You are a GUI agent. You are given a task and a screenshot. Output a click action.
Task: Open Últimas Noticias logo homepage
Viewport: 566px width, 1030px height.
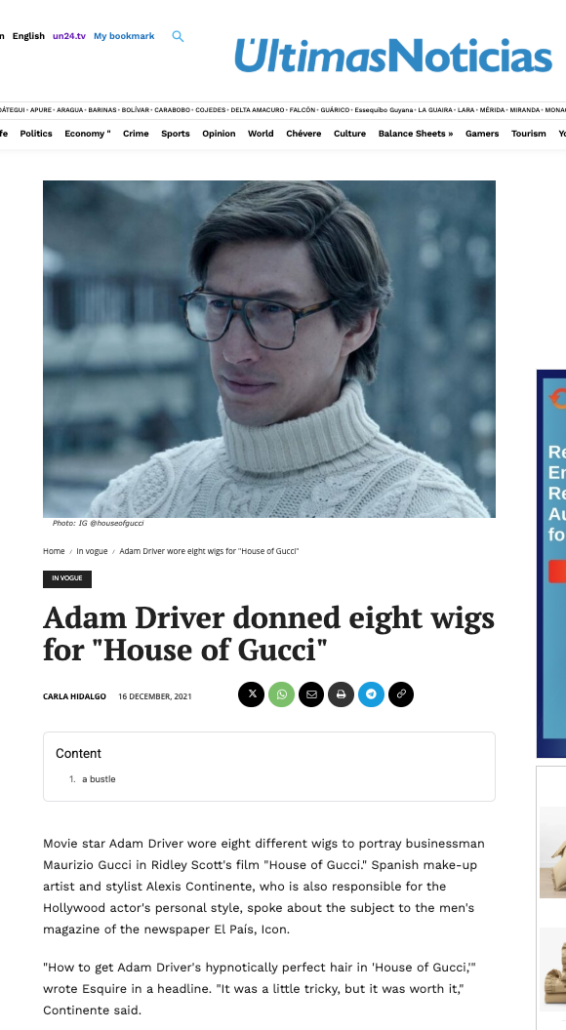pos(393,55)
